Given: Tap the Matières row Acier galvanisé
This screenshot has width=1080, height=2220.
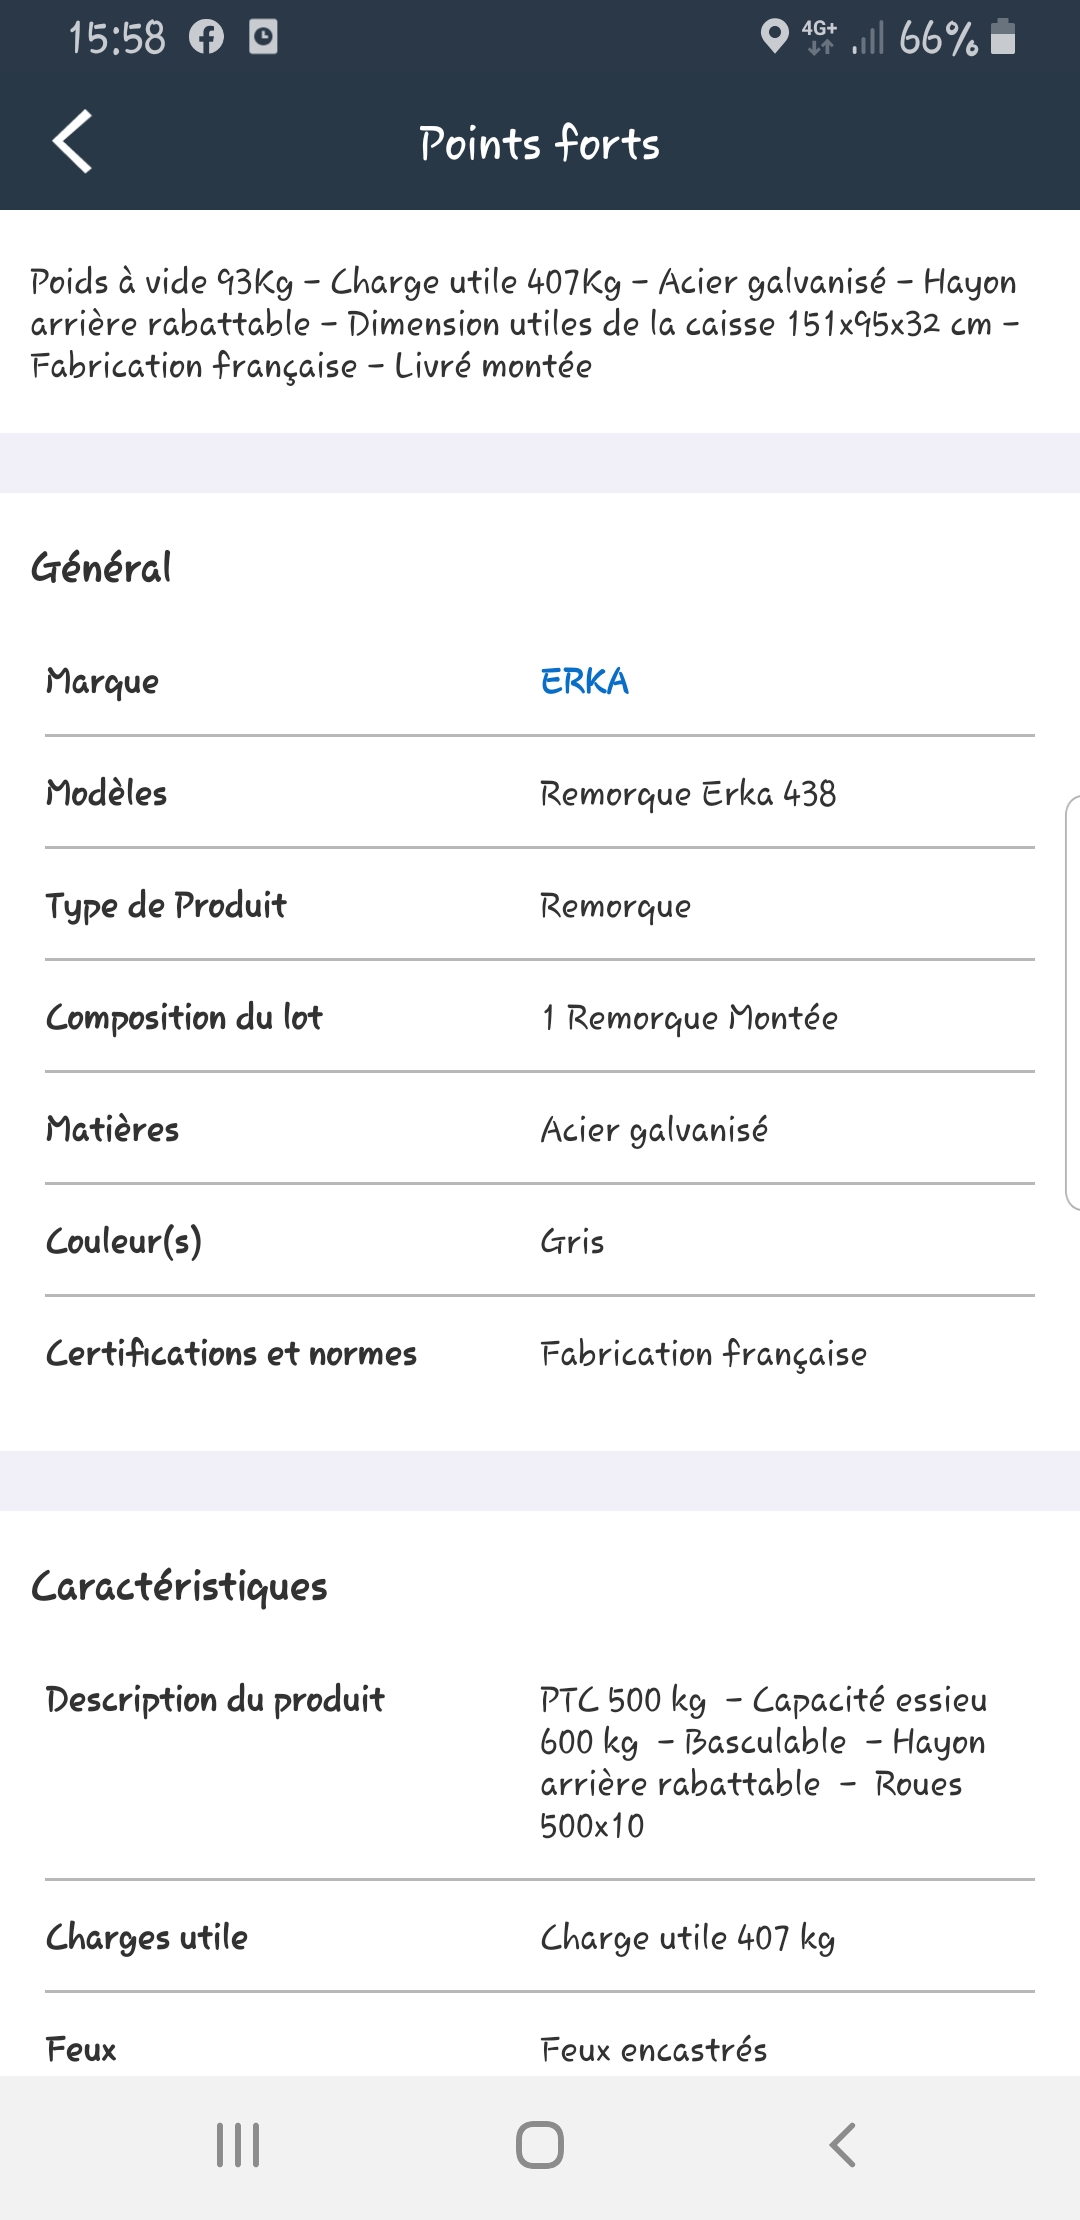Looking at the screenshot, I should pyautogui.click(x=654, y=1130).
